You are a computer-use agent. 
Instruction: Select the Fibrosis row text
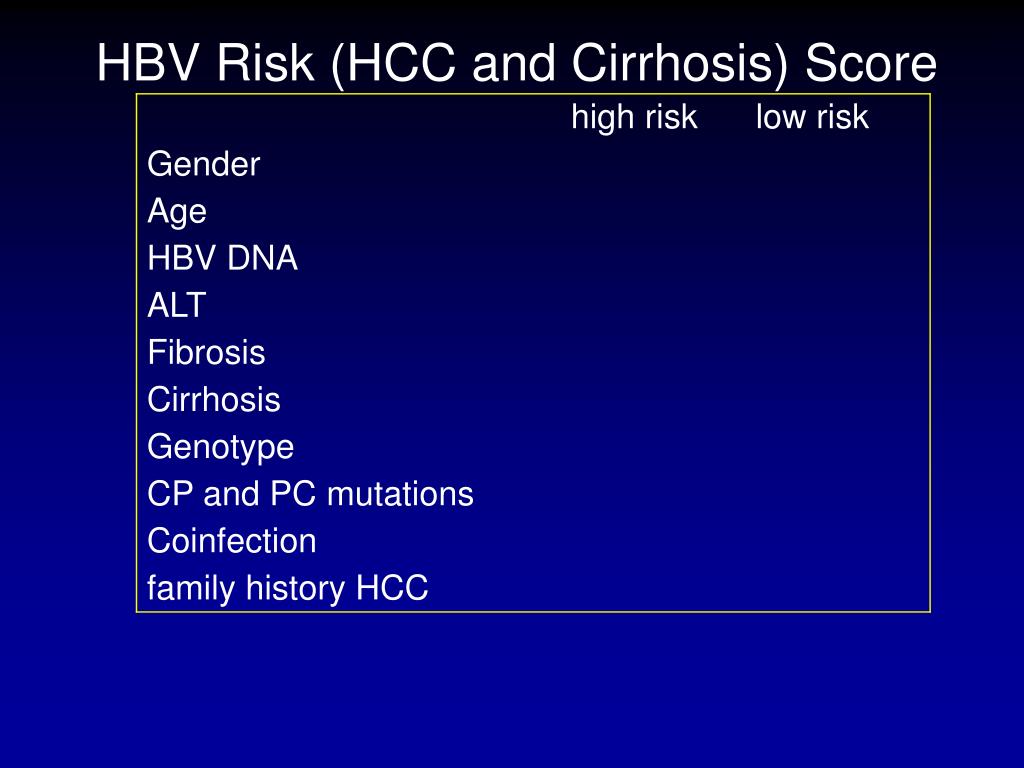(206, 353)
